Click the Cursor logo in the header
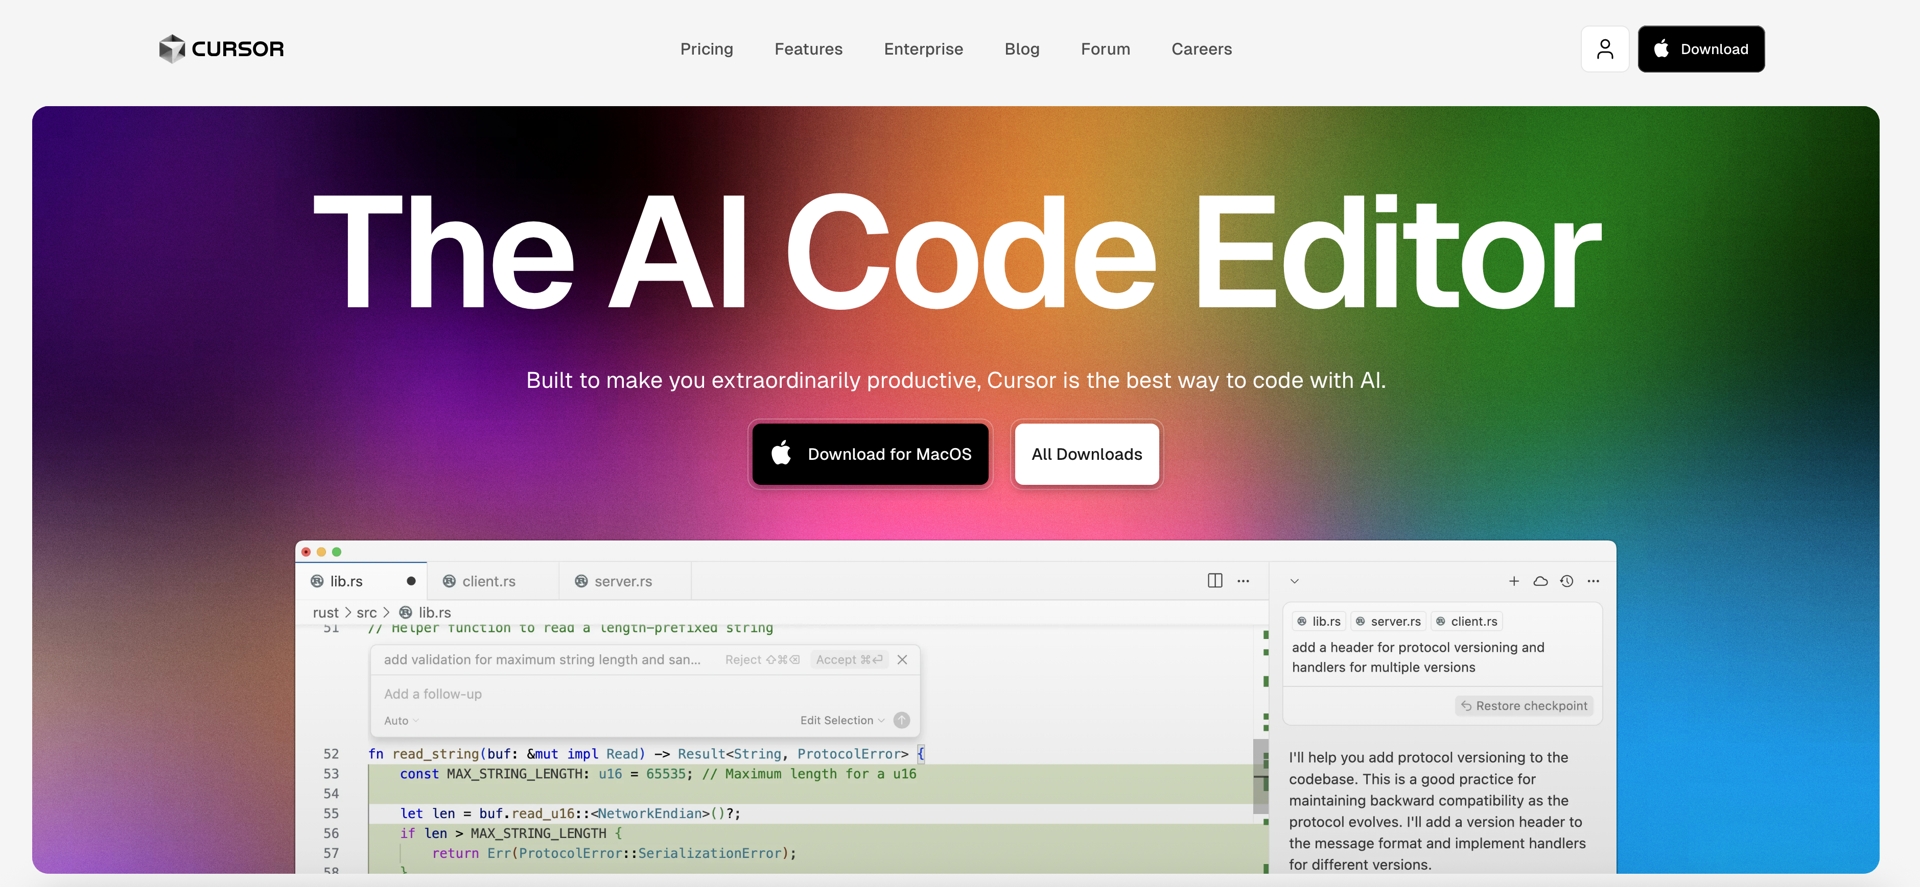 pos(221,49)
